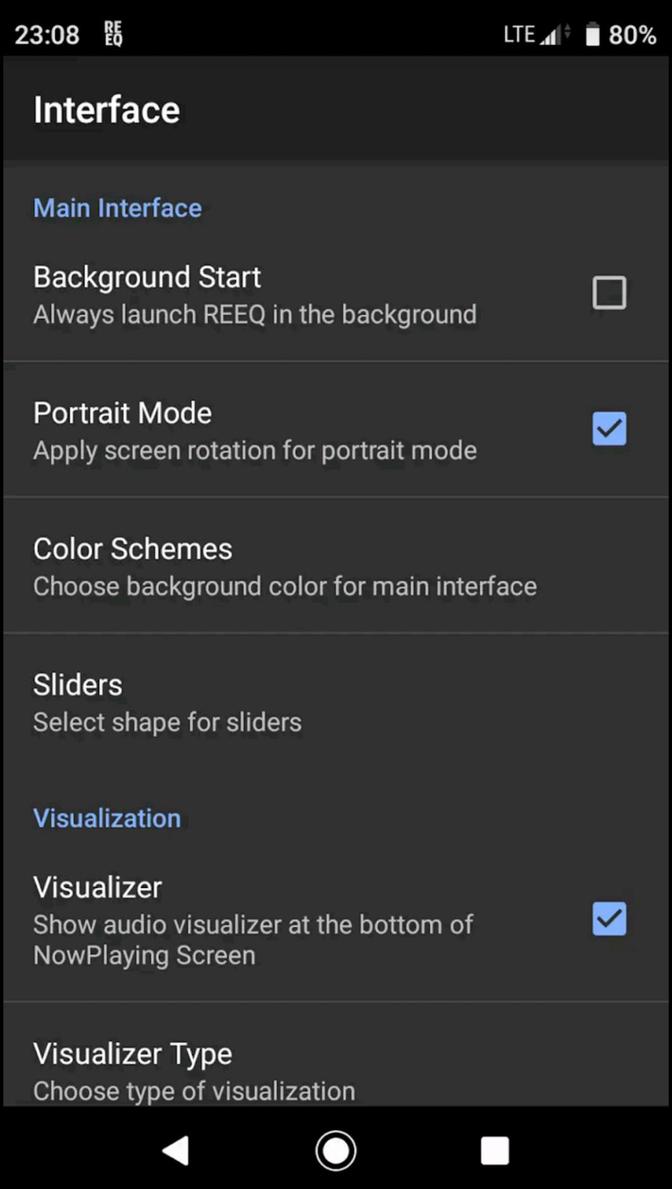Disable Portrait Mode checkbox

(x=609, y=428)
